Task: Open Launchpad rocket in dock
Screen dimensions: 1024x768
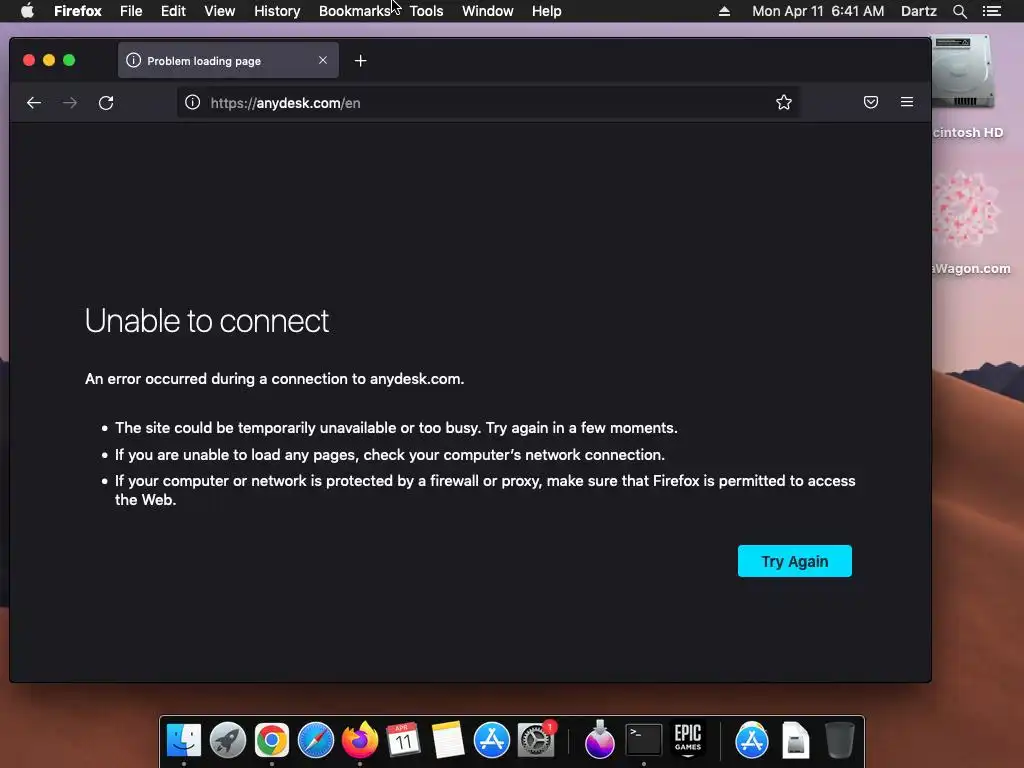Action: pos(227,740)
